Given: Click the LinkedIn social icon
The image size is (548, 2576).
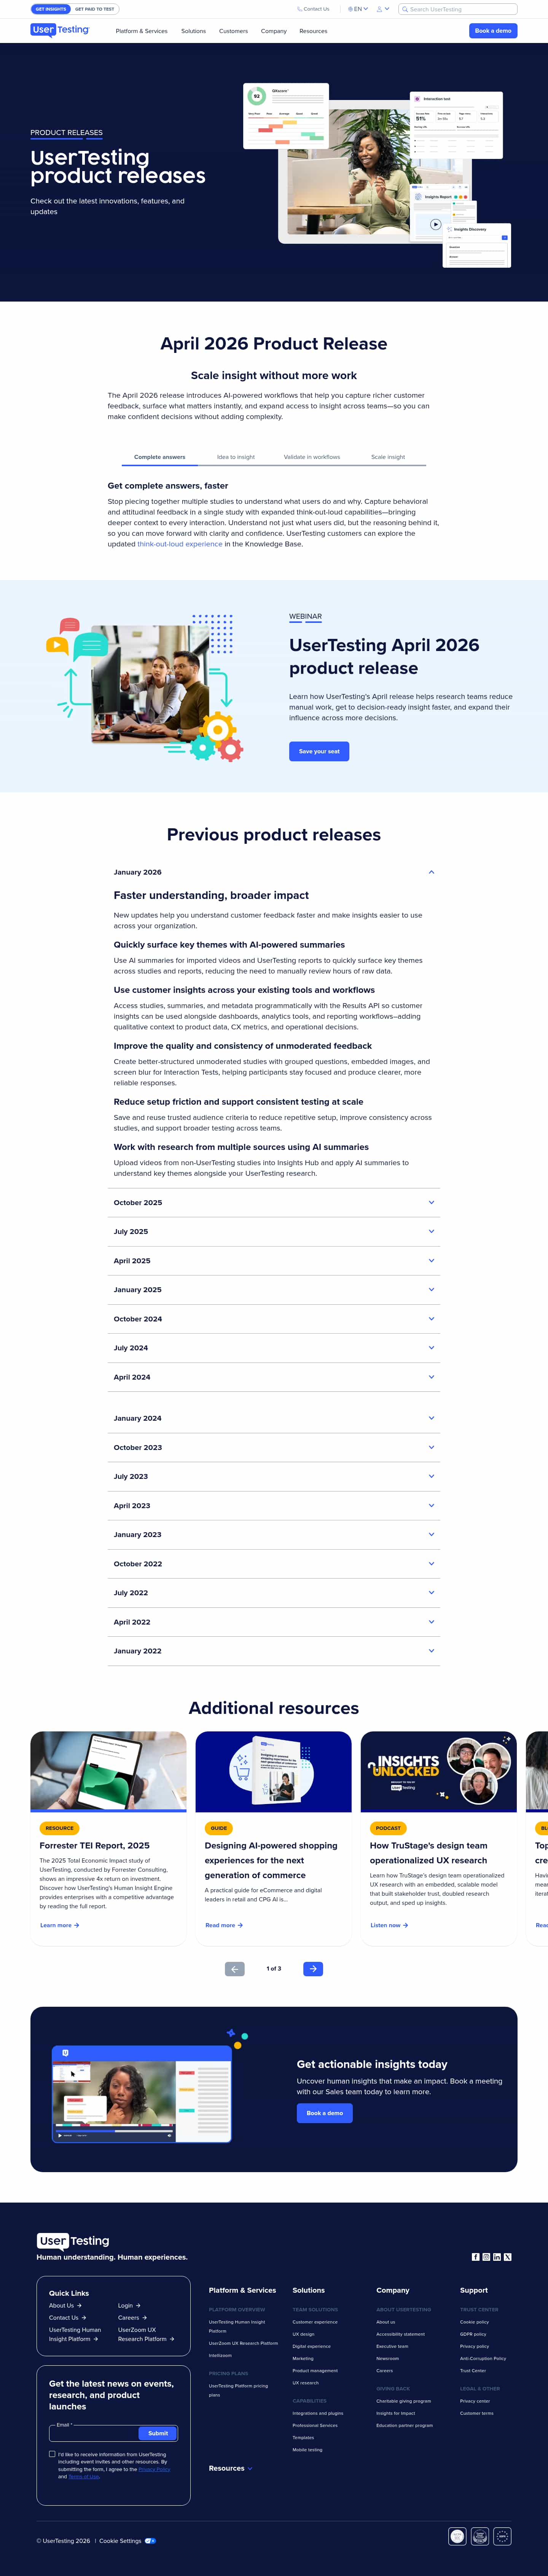Looking at the screenshot, I should pyautogui.click(x=497, y=2257).
